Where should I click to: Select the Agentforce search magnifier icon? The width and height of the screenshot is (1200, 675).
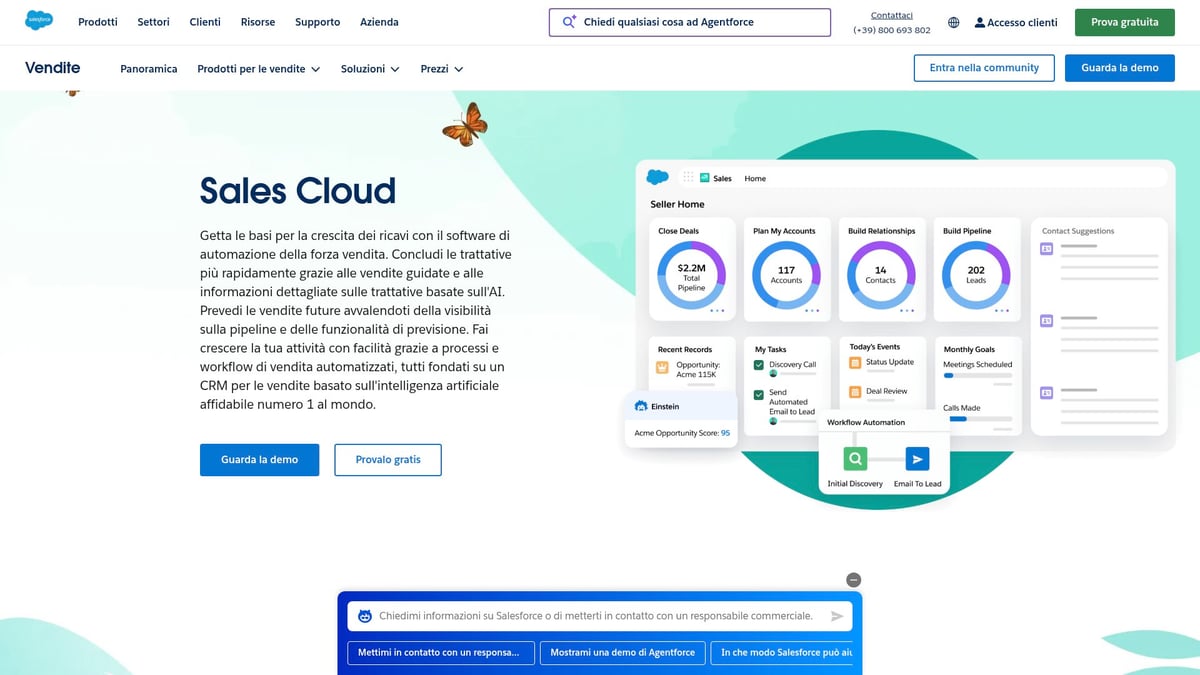[569, 21]
